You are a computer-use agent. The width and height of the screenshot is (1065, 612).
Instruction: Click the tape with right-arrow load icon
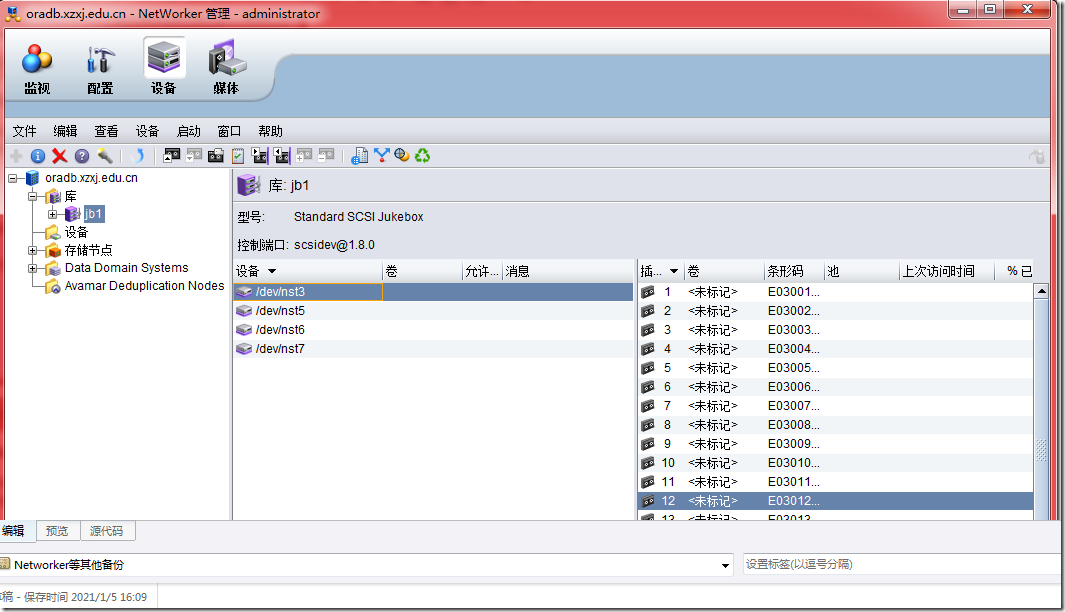(259, 156)
